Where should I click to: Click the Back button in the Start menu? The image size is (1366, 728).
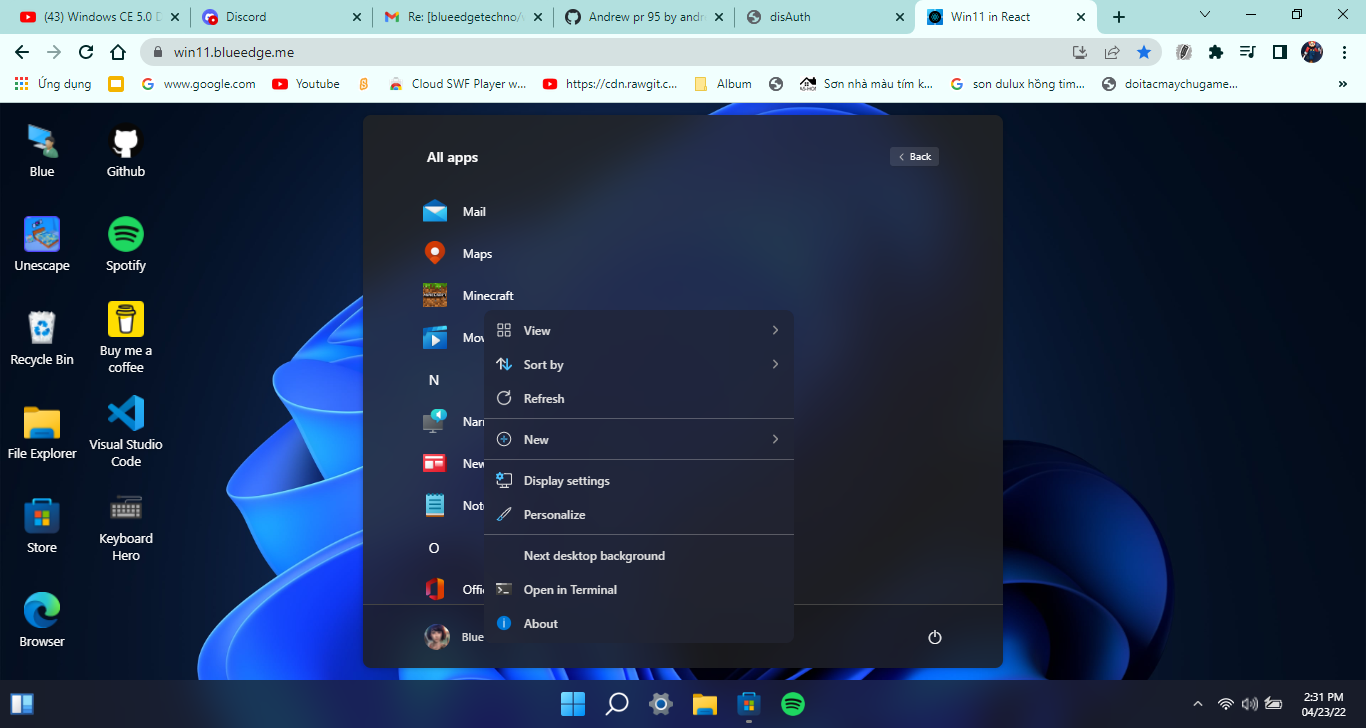[913, 156]
